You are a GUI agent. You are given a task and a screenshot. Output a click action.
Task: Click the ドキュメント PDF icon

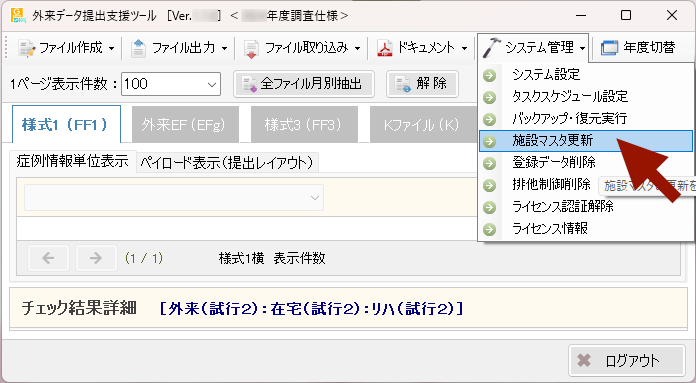pyautogui.click(x=384, y=48)
